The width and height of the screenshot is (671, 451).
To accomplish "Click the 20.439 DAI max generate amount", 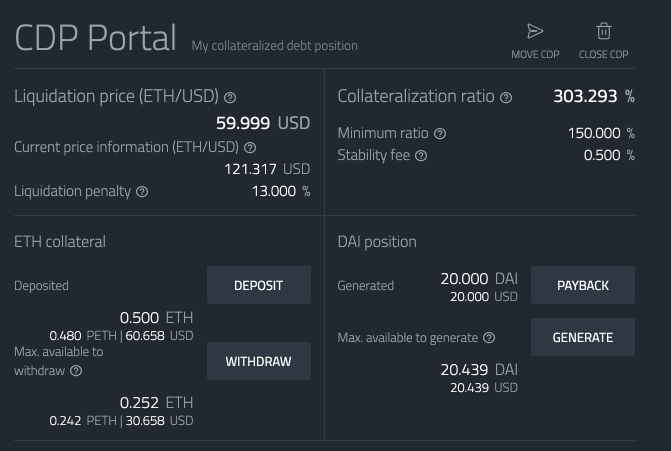I will 479,370.
